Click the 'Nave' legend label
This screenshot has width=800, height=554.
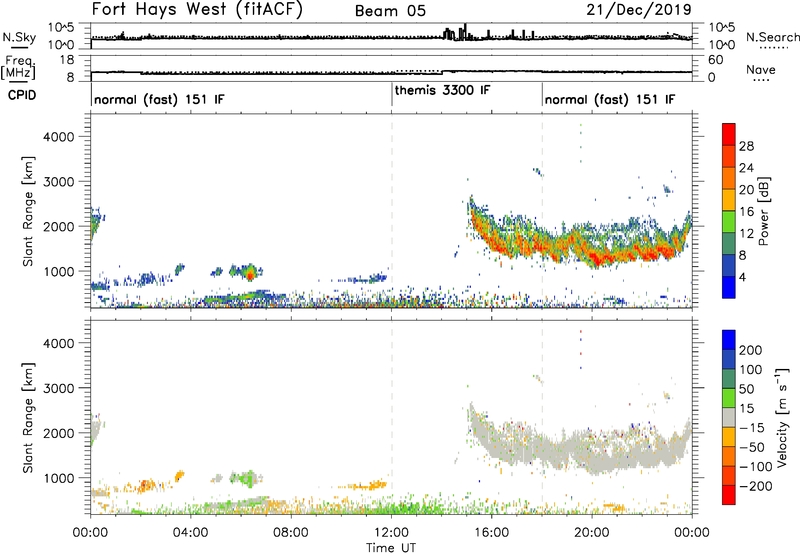(x=761, y=69)
